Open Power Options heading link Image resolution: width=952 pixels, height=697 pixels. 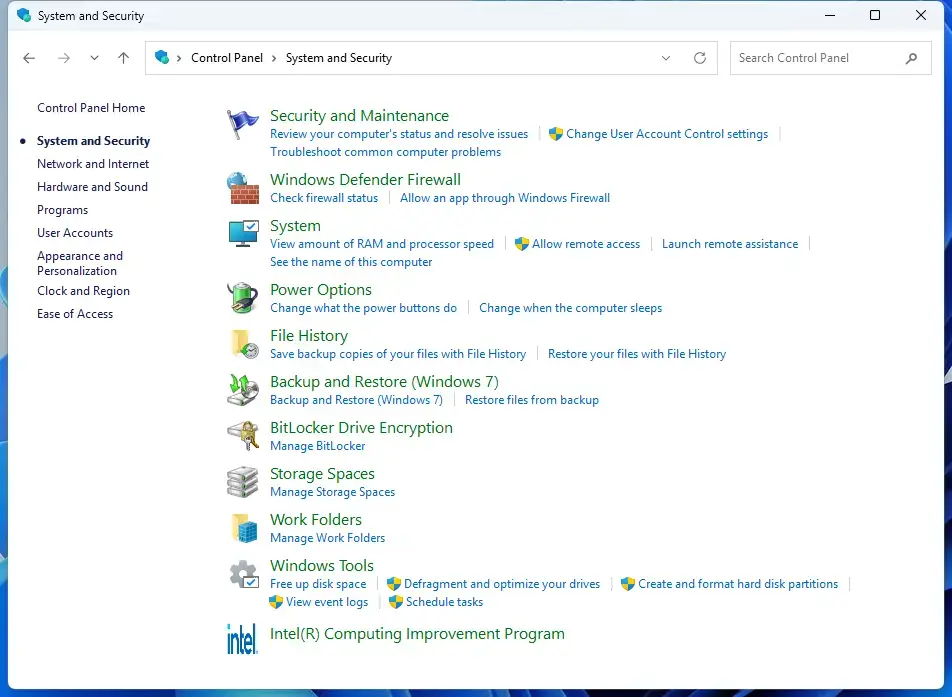click(321, 290)
